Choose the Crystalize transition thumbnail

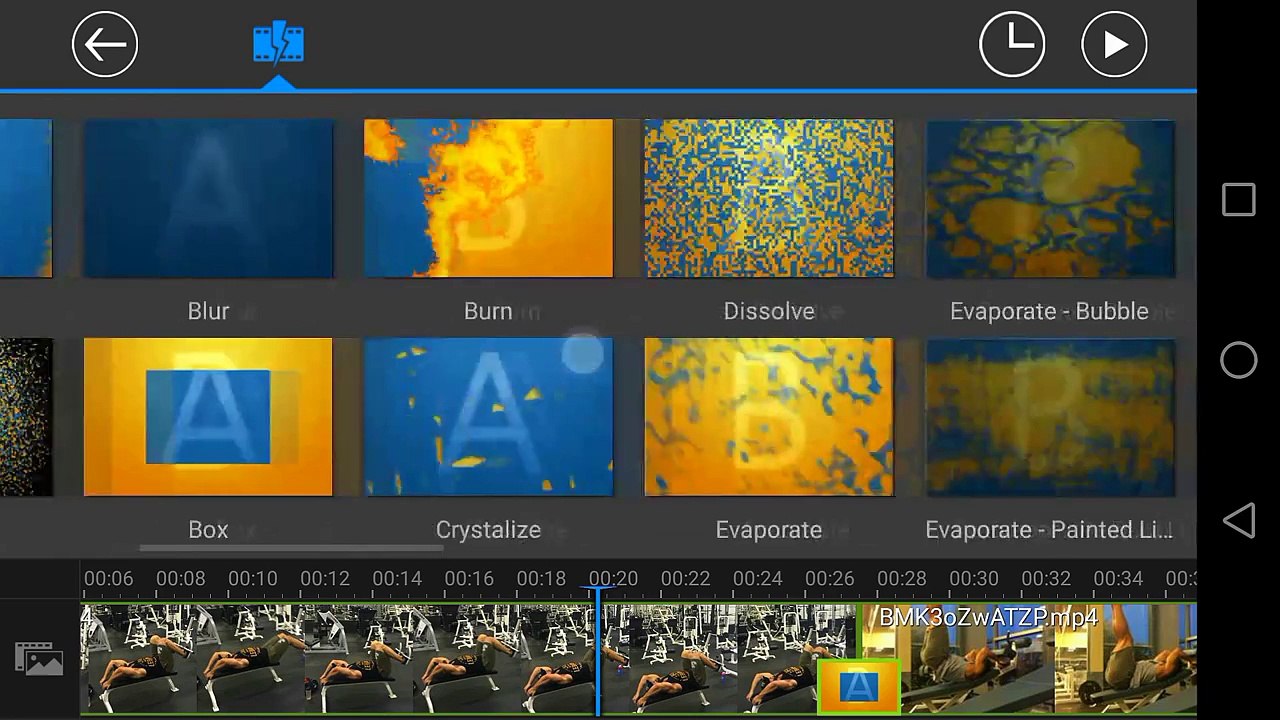(488, 417)
